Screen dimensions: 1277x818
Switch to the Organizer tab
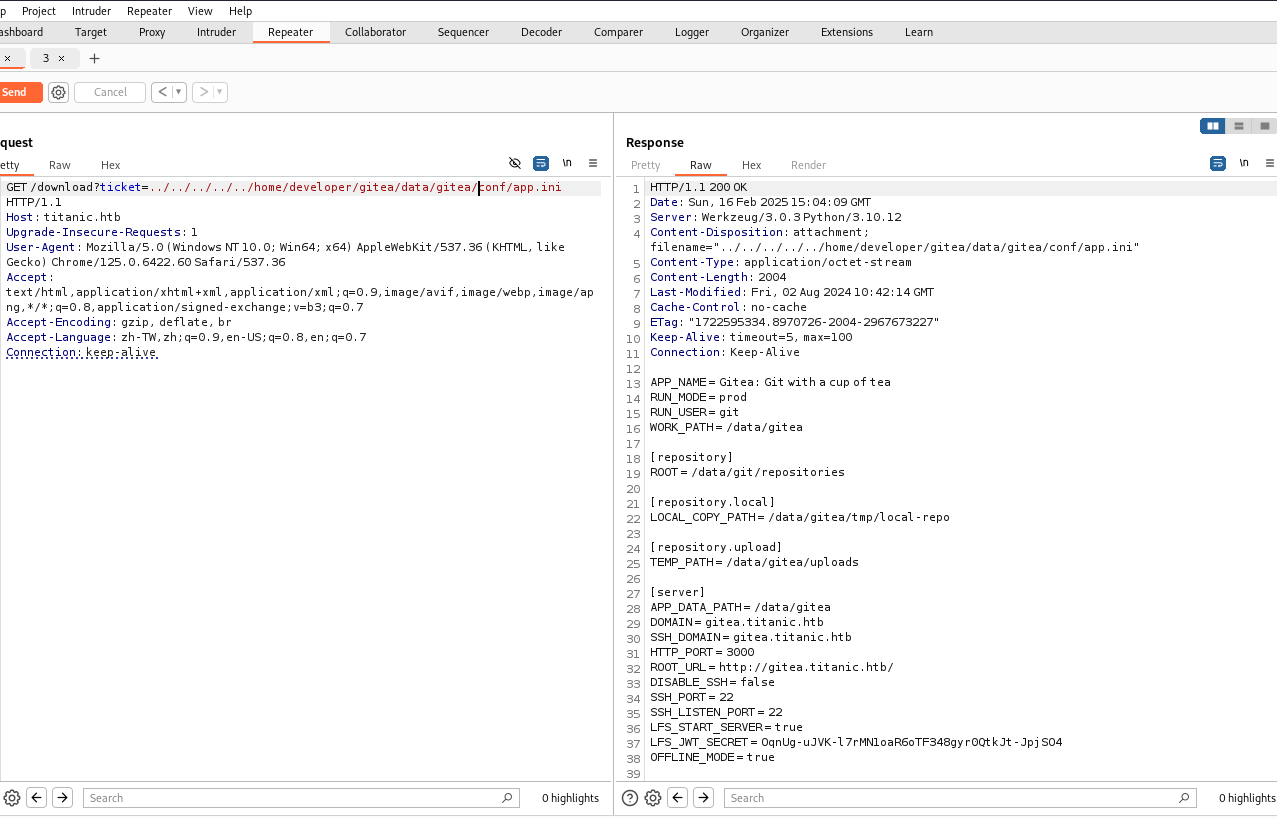pos(765,32)
